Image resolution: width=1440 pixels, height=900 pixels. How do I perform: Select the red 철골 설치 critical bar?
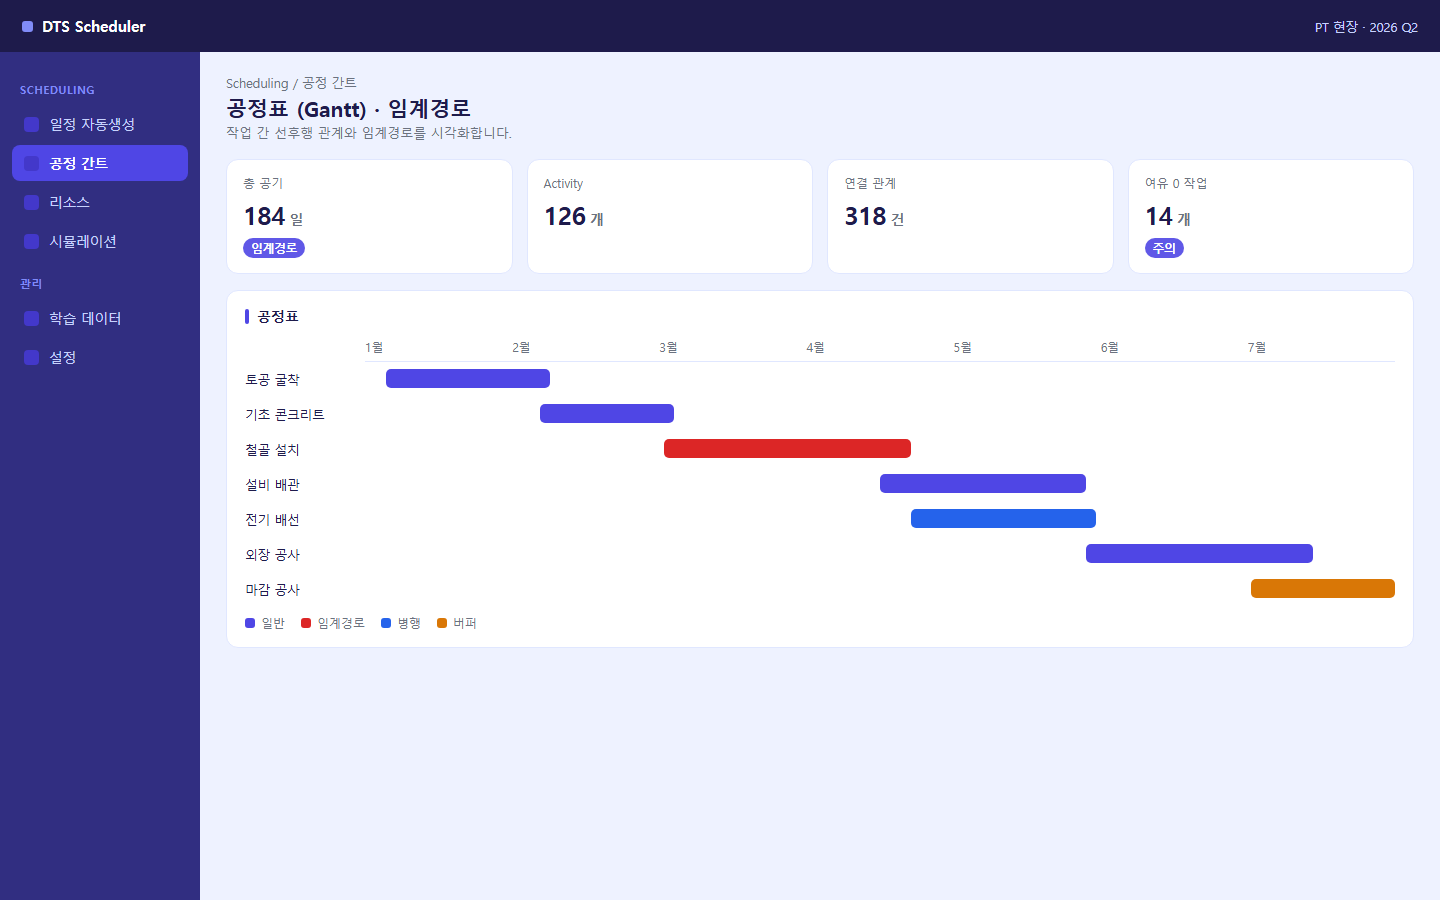pos(787,448)
